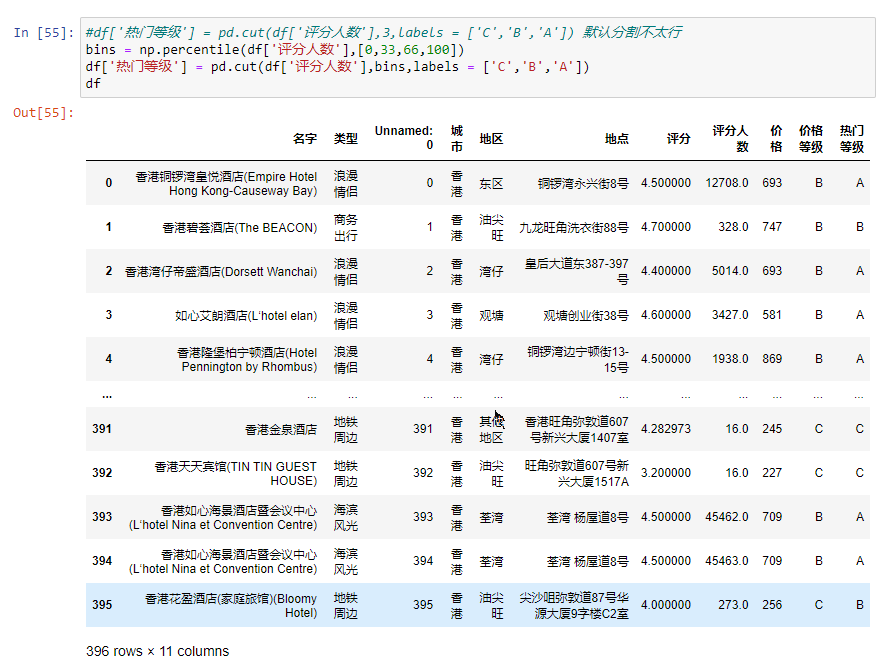
Task: Click row index 394
Action: pos(102,561)
